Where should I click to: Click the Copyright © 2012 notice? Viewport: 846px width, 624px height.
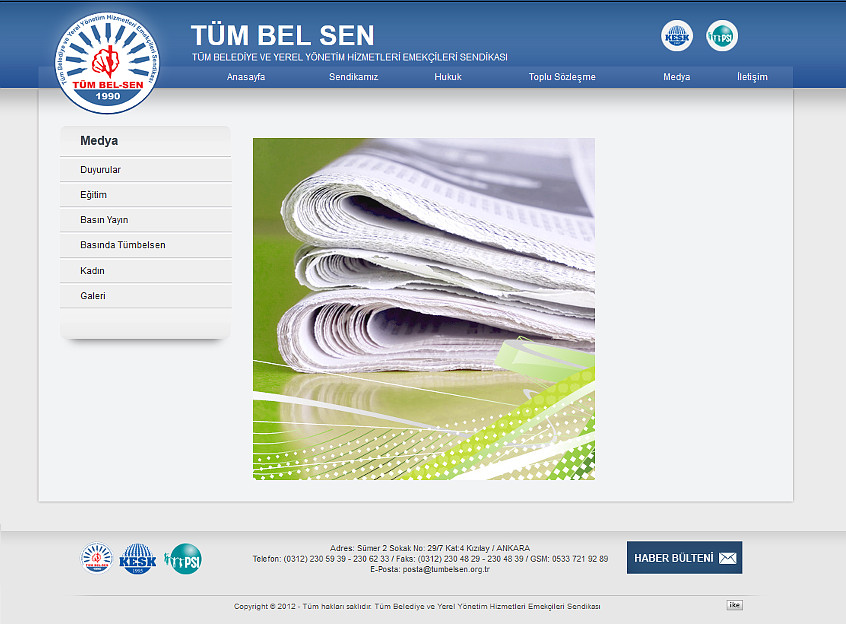click(x=417, y=606)
